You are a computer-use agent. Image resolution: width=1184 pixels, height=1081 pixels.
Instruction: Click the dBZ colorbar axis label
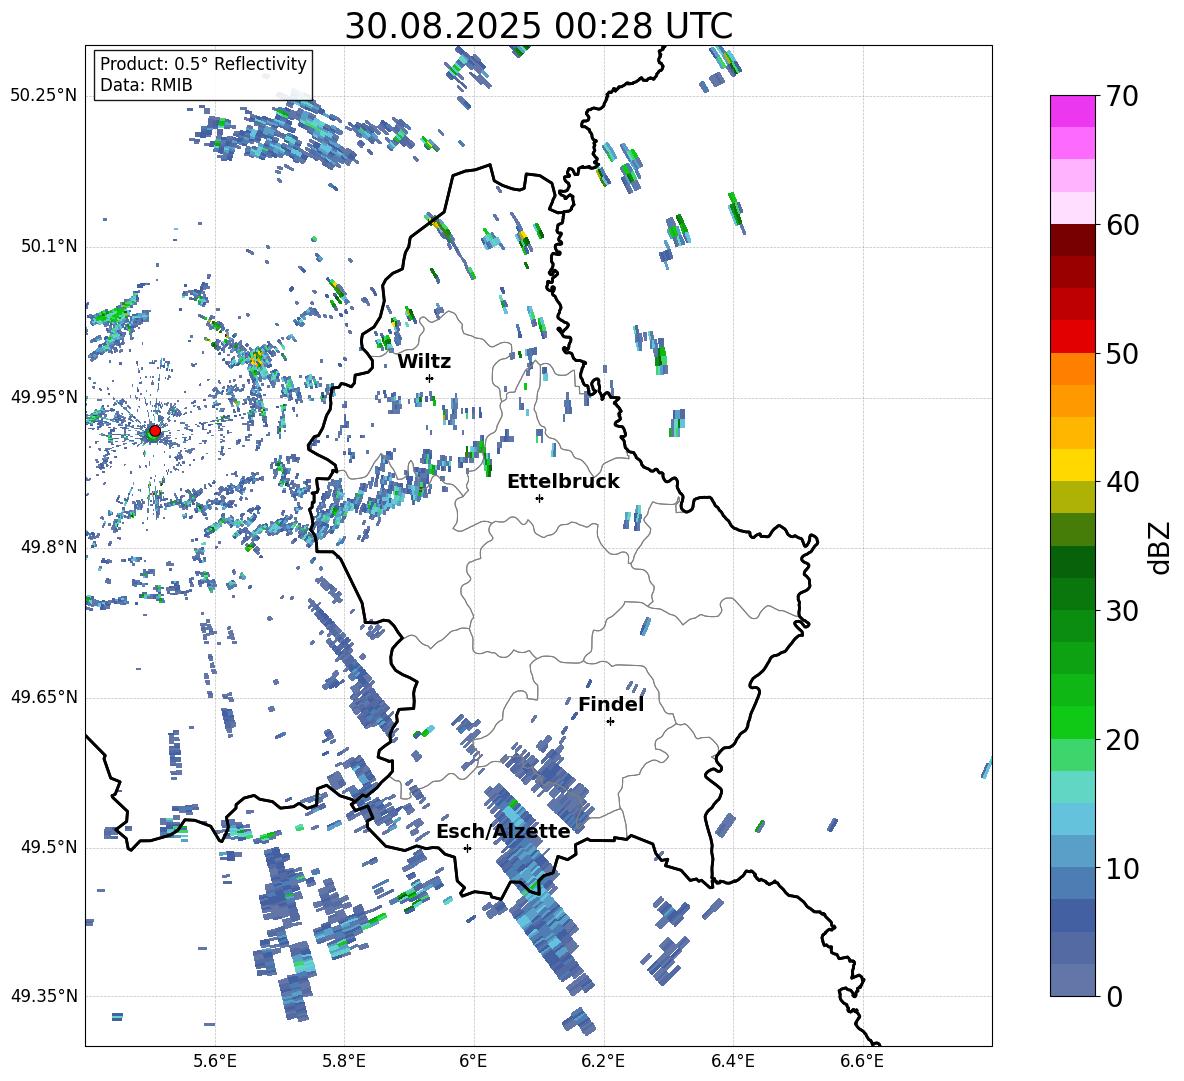point(1158,547)
